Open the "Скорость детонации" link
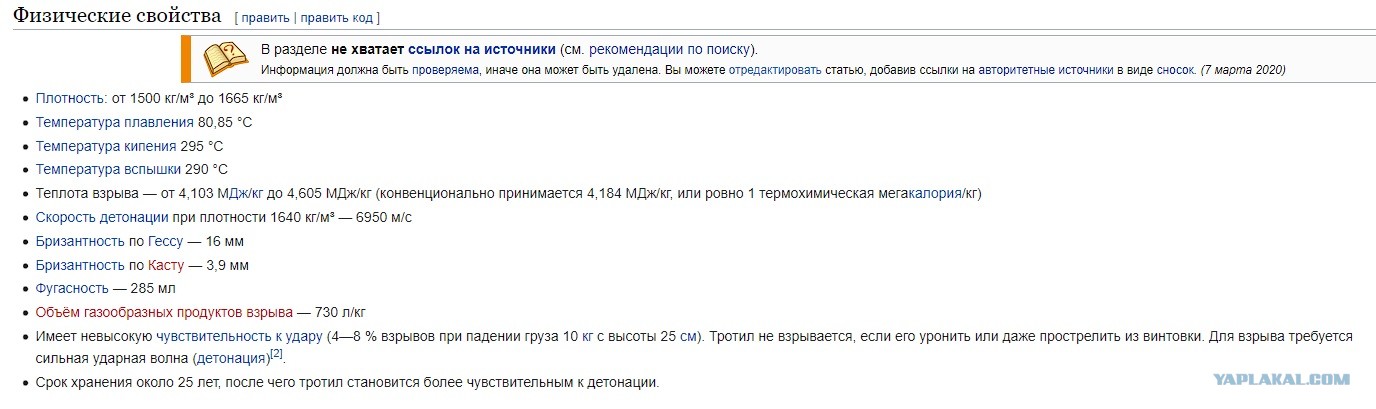This screenshot has width=1376, height=409. 102,217
